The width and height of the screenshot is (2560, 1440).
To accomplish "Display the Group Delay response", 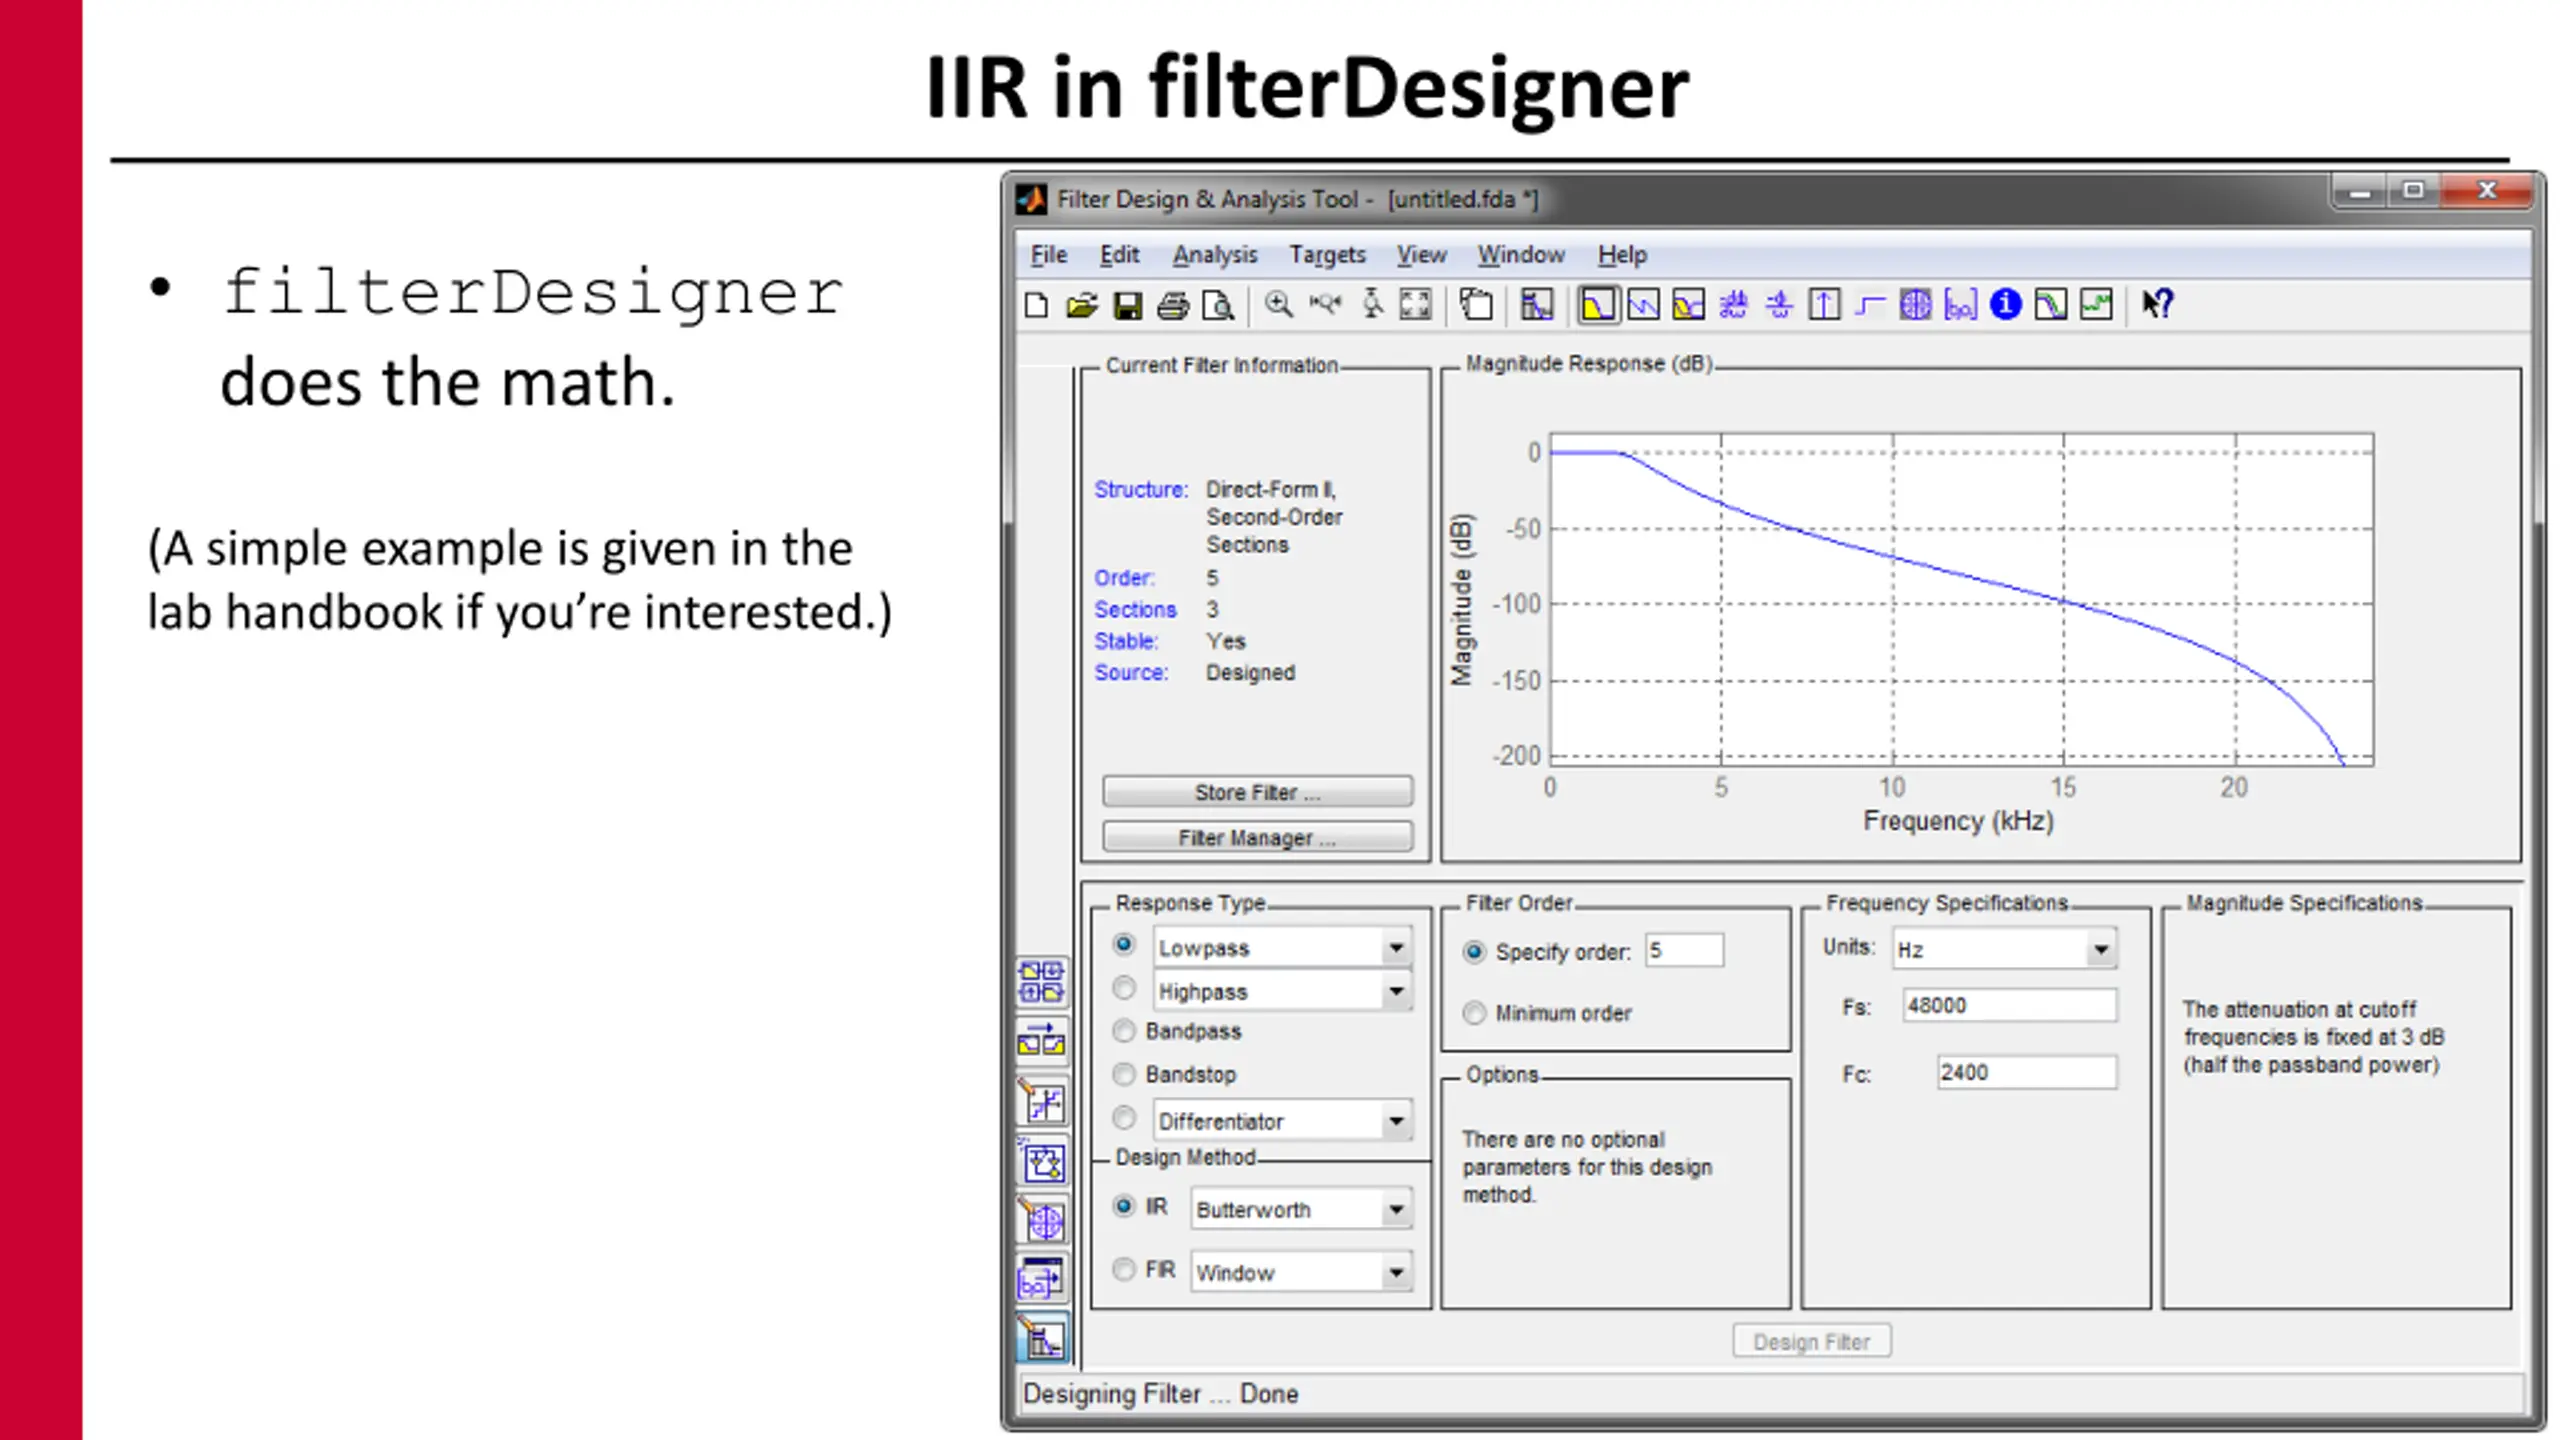I will pyautogui.click(x=1733, y=304).
